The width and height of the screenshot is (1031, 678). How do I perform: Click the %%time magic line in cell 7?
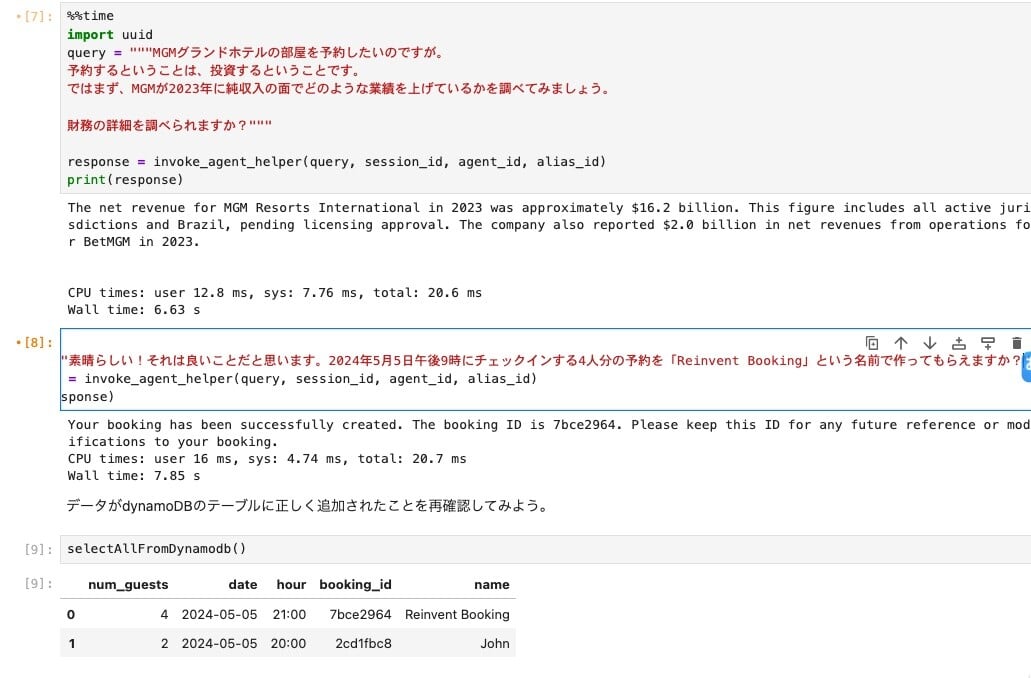90,16
